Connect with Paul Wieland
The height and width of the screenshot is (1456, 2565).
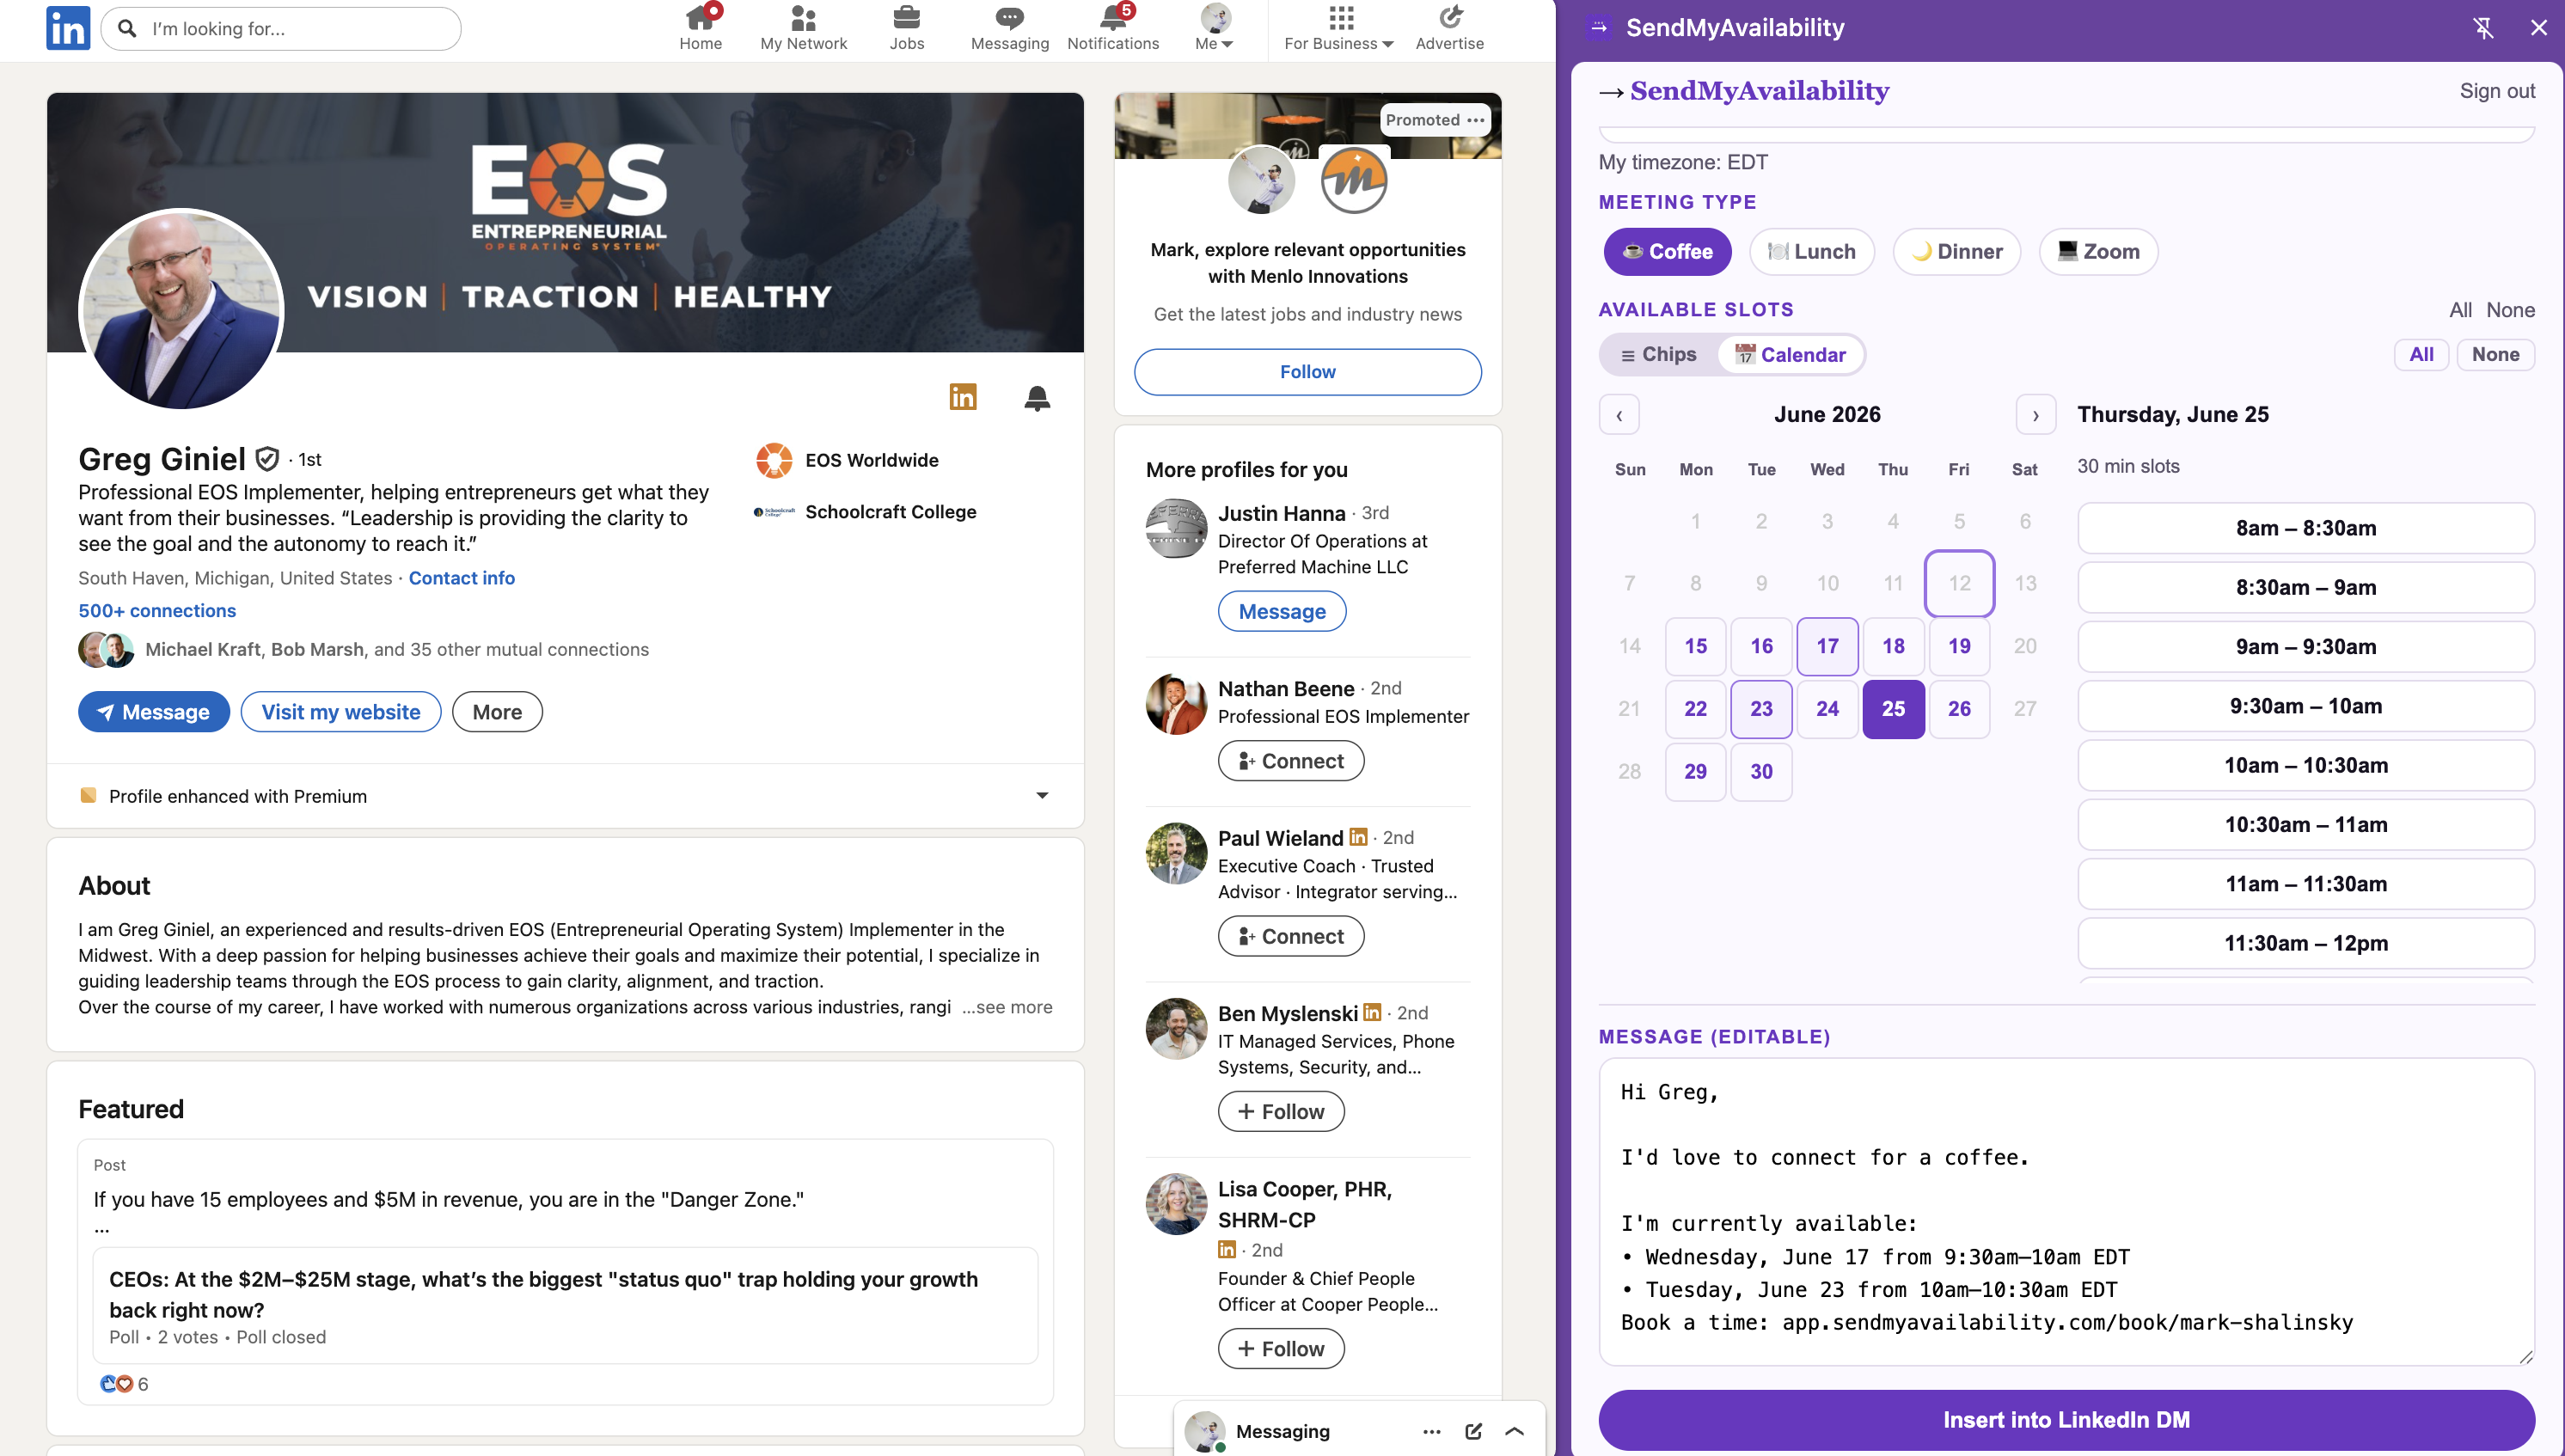pos(1290,936)
